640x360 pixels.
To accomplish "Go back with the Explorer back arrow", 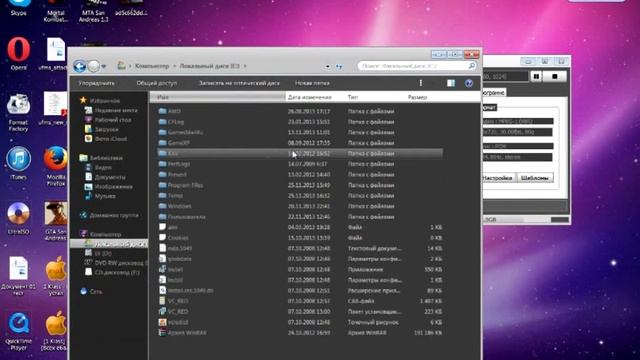I will [x=80, y=66].
